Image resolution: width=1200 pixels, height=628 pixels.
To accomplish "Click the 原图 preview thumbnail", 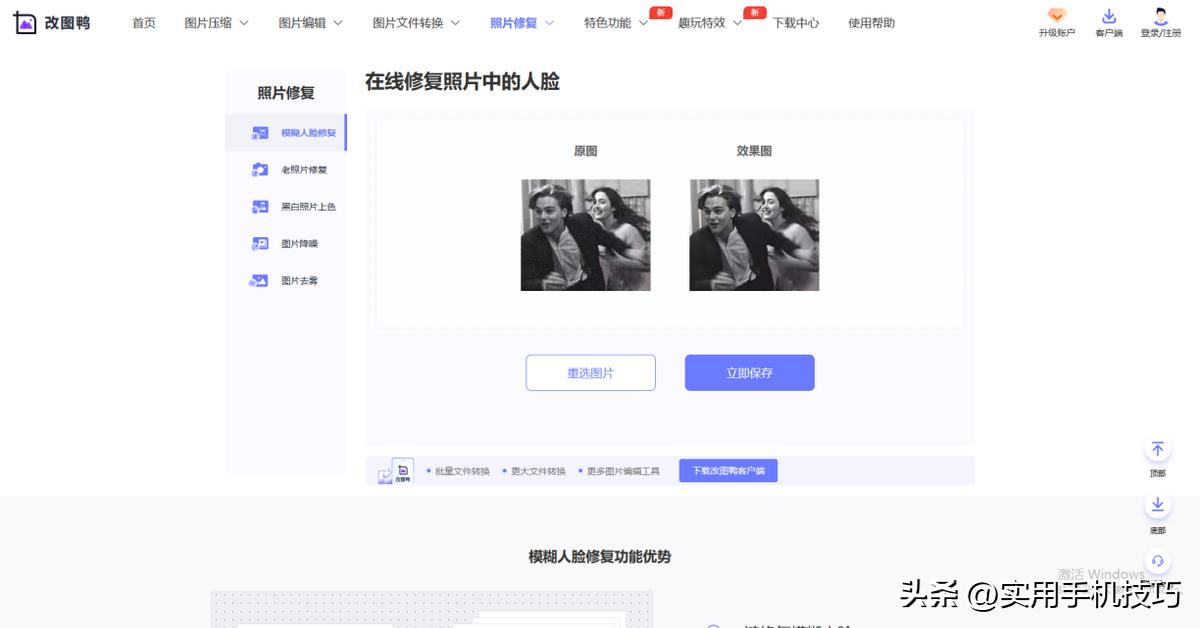I will pos(585,234).
